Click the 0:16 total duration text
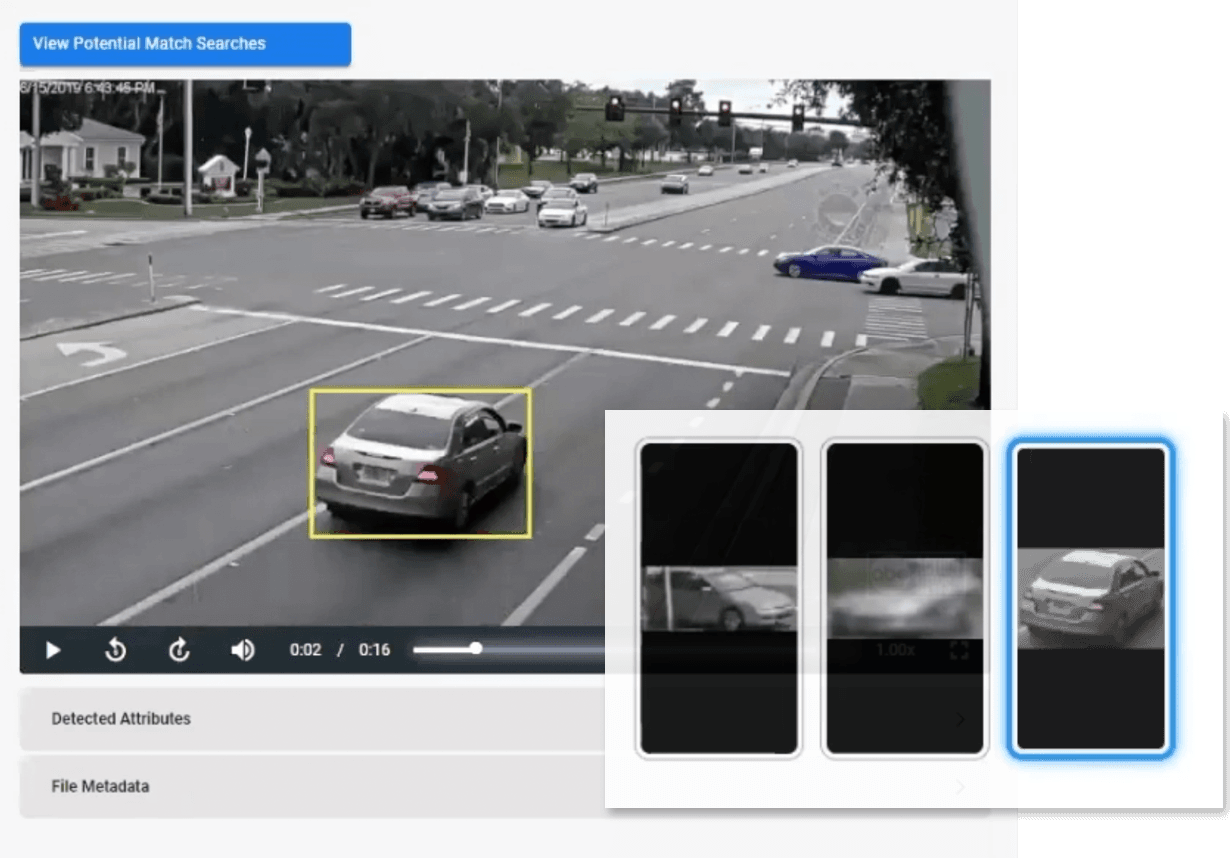 [374, 650]
